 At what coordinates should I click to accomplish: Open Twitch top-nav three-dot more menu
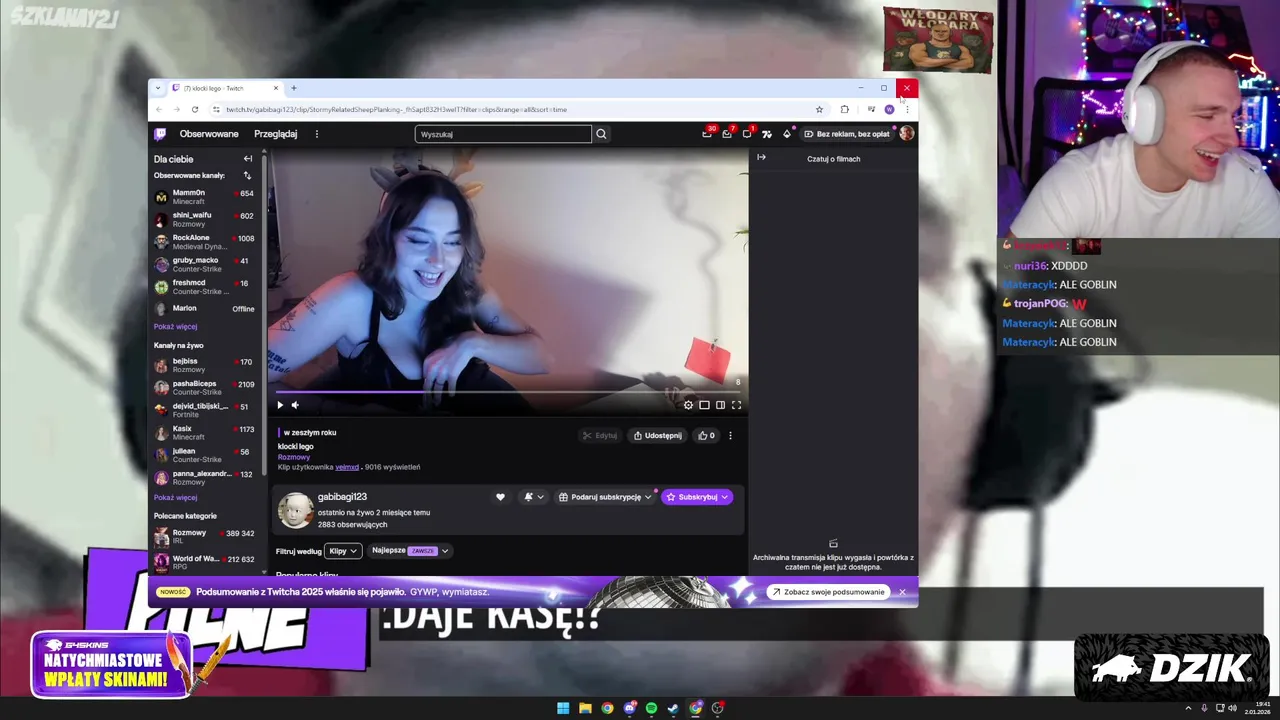coord(317,134)
